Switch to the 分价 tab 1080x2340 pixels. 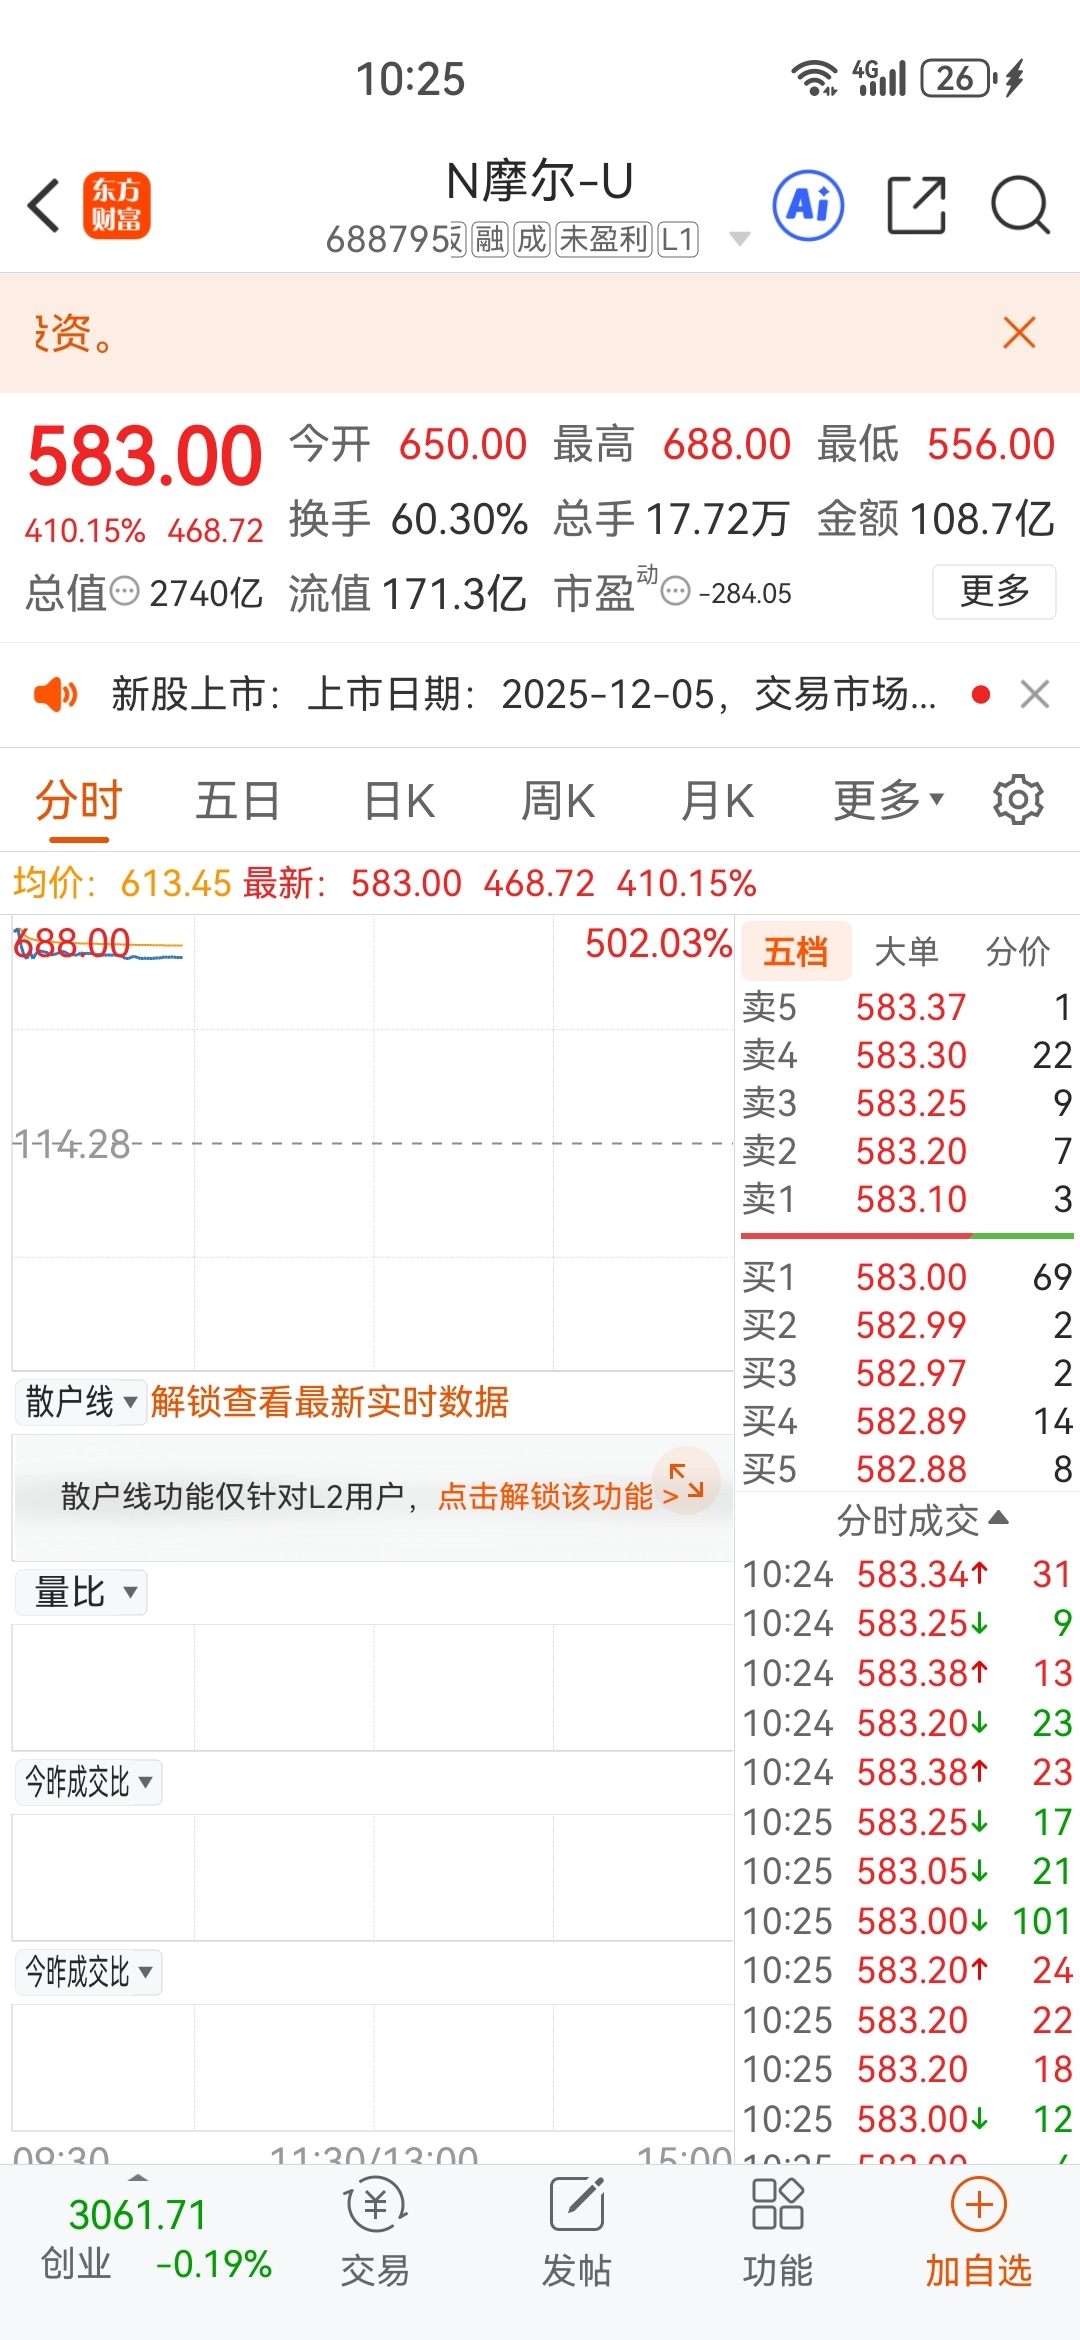coord(1018,951)
